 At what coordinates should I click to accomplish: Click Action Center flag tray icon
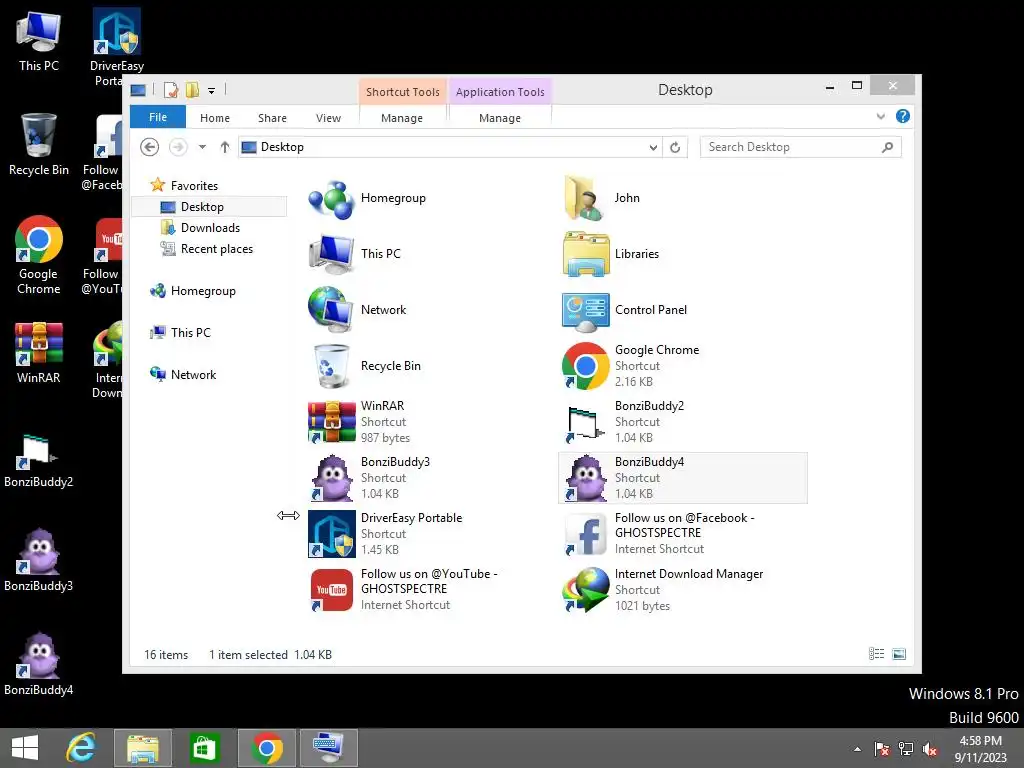[882, 749]
